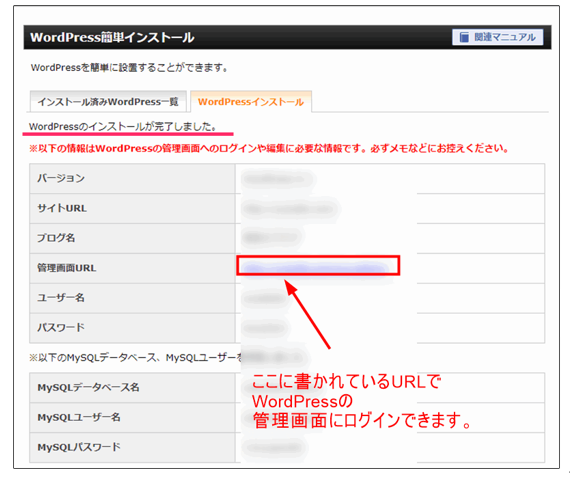Click the バージョン row label

[61, 178]
